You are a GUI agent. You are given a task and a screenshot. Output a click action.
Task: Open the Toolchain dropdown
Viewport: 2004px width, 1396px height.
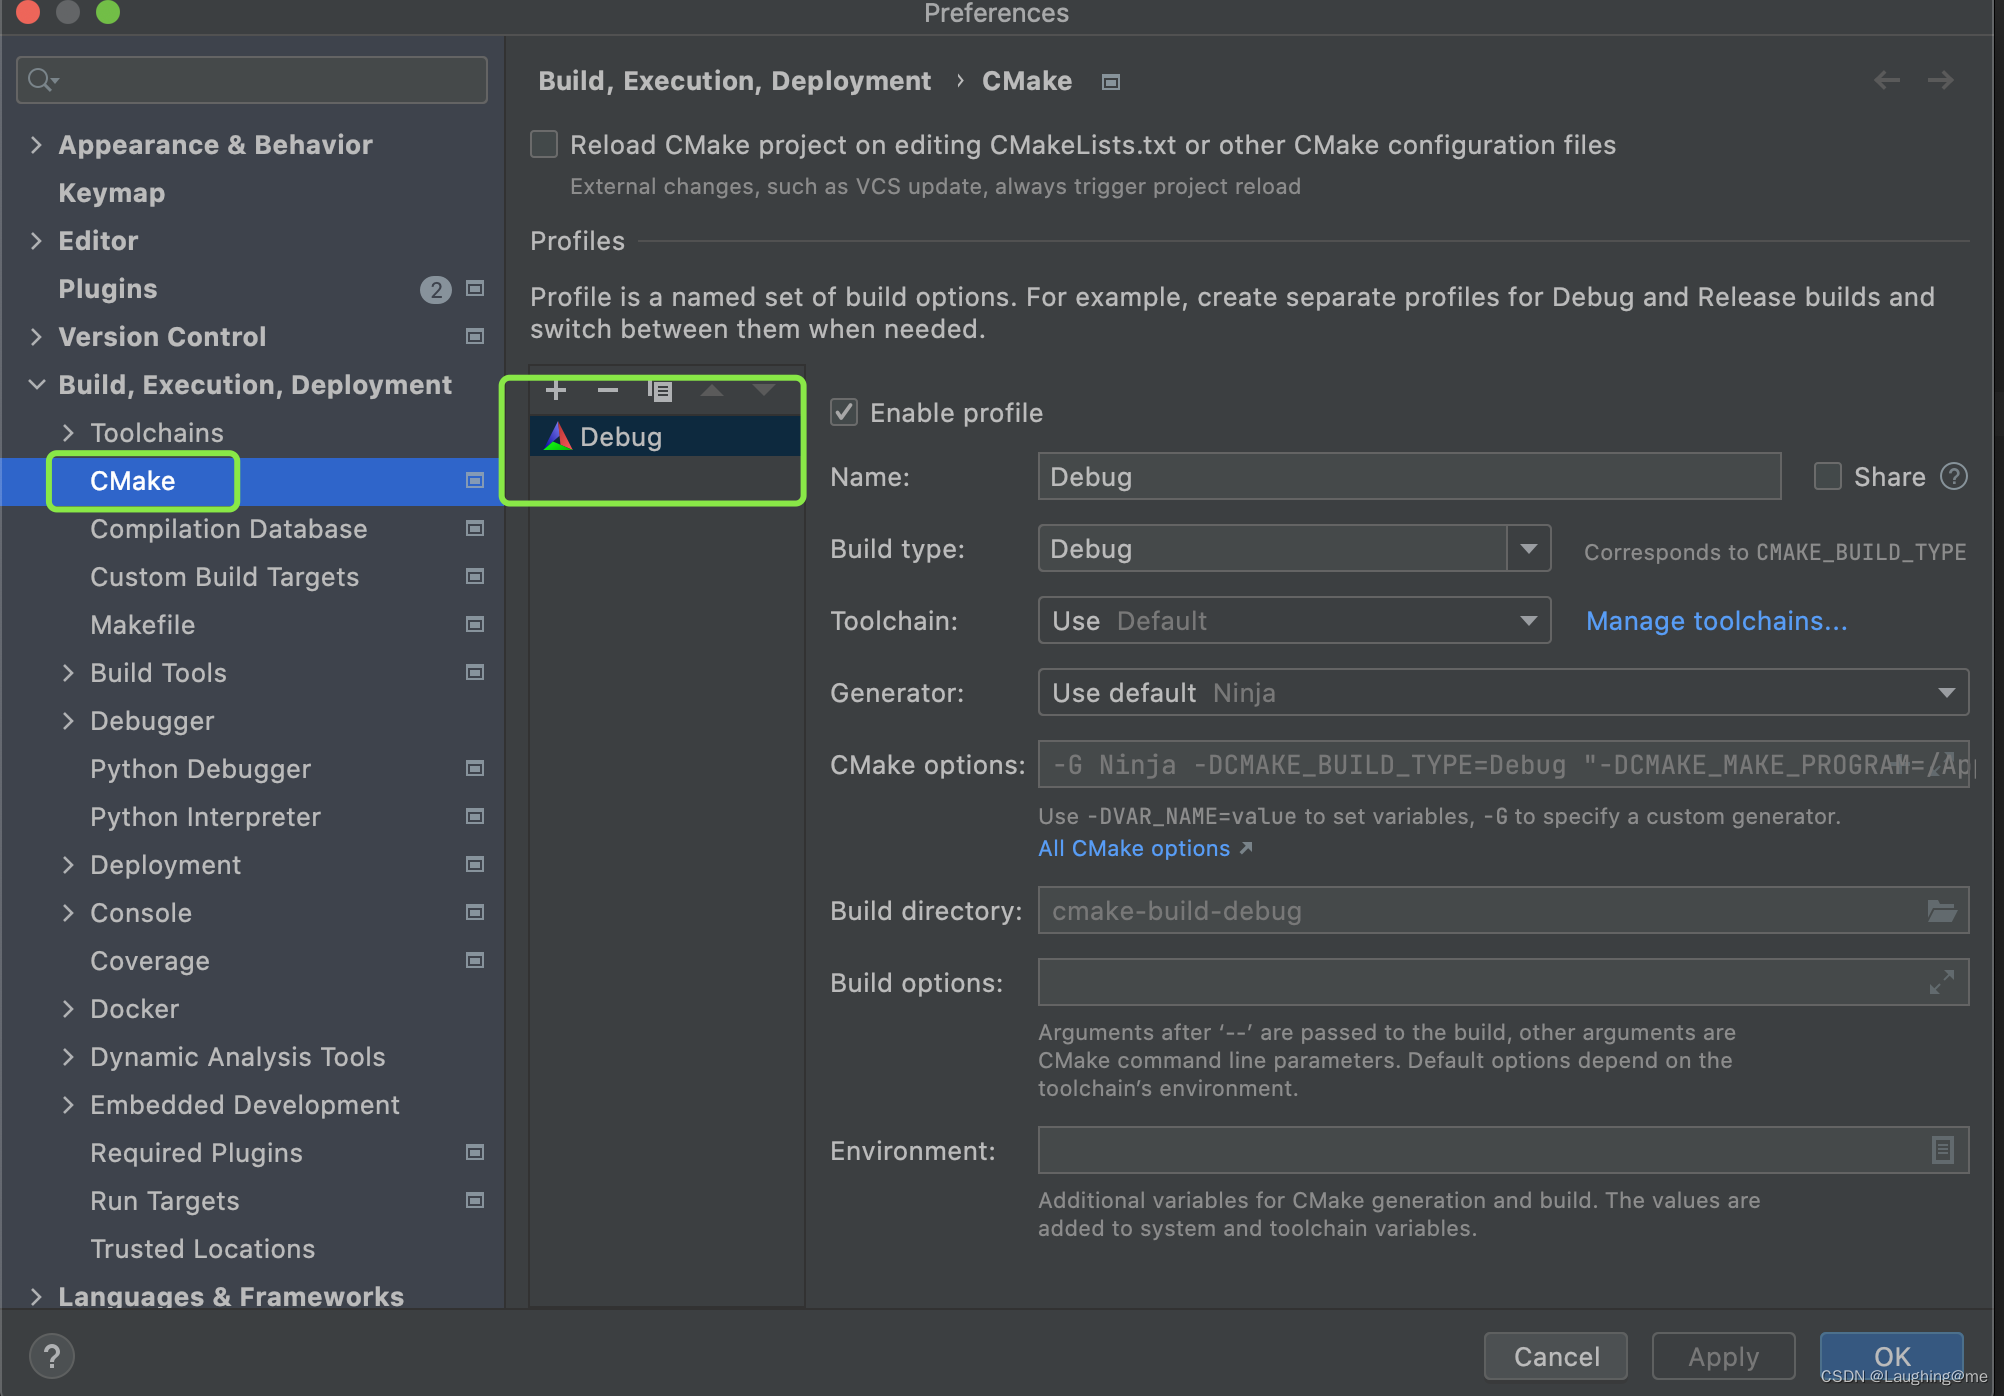coord(1528,620)
